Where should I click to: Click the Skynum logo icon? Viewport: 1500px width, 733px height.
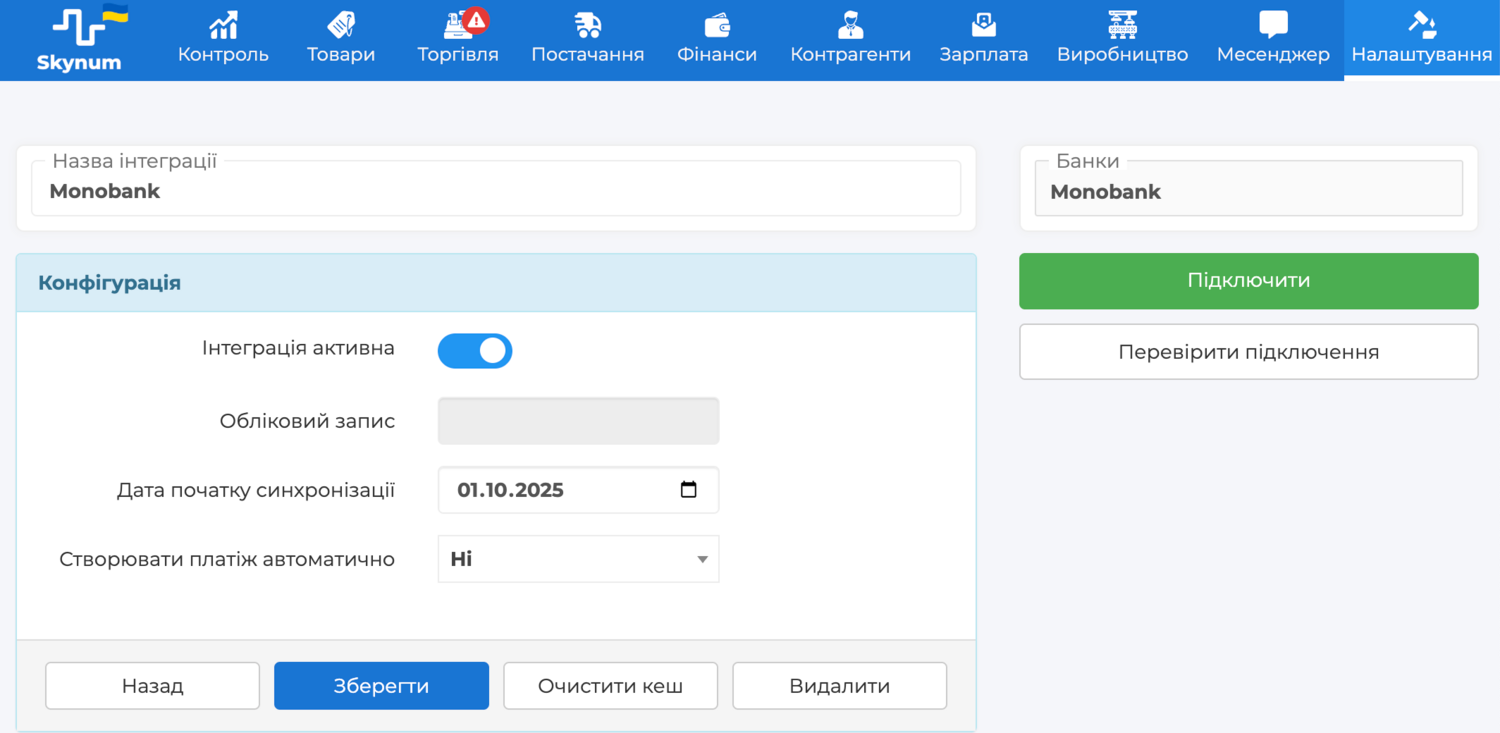click(x=79, y=28)
